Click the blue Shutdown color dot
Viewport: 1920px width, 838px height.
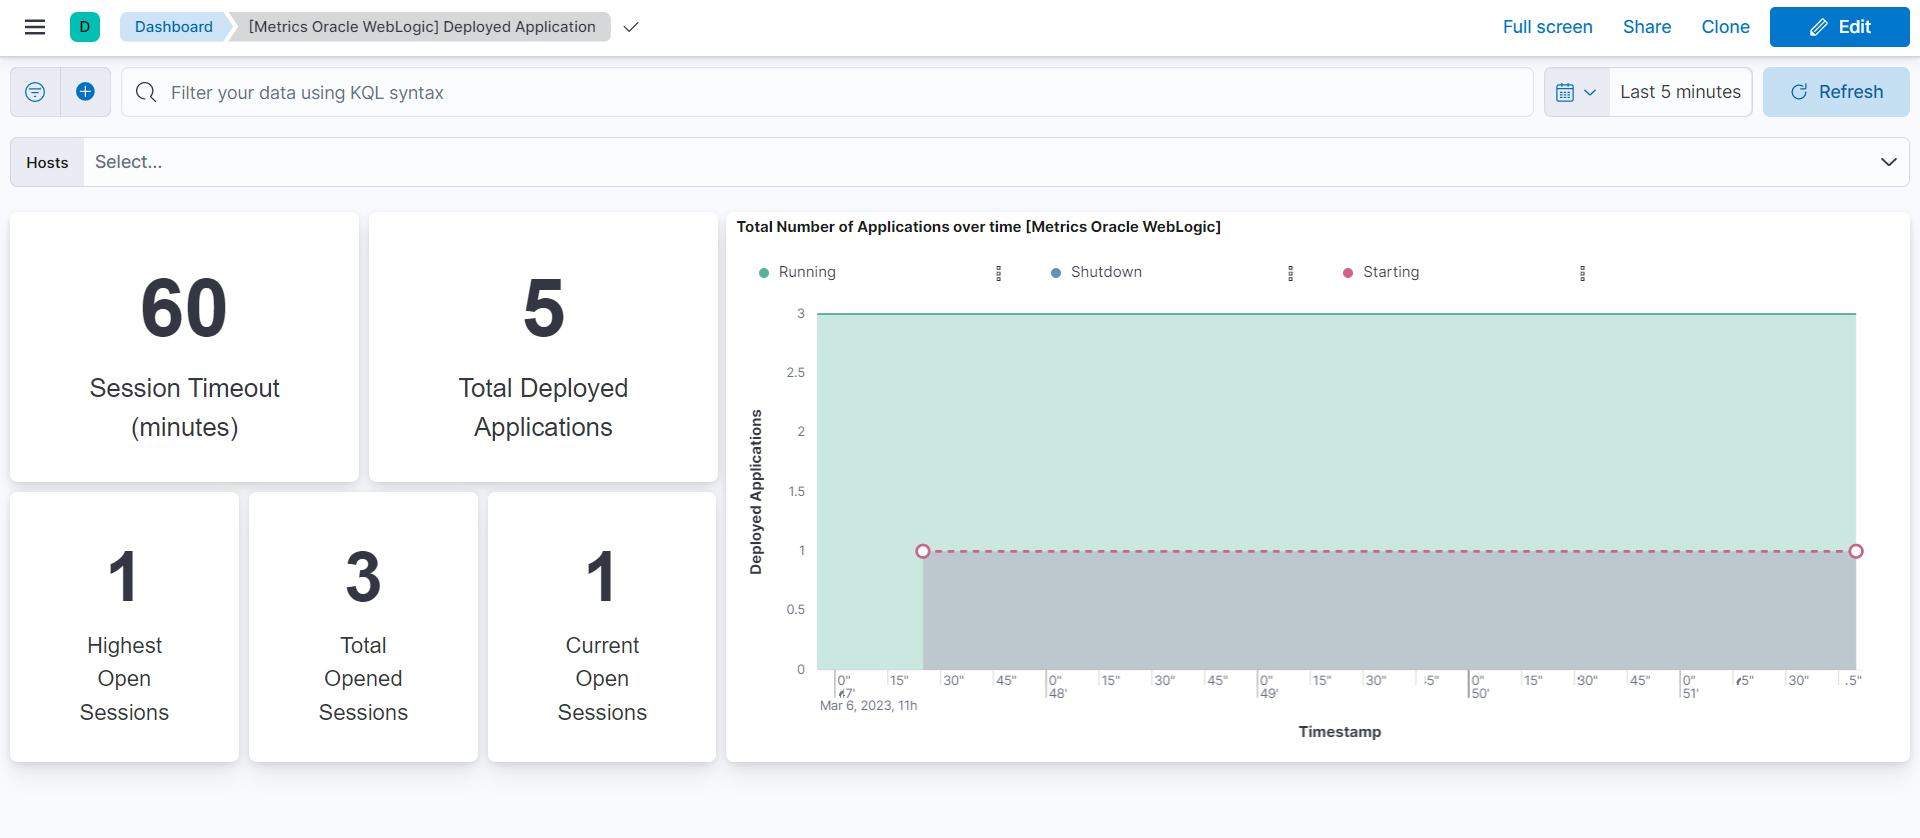(x=1056, y=273)
